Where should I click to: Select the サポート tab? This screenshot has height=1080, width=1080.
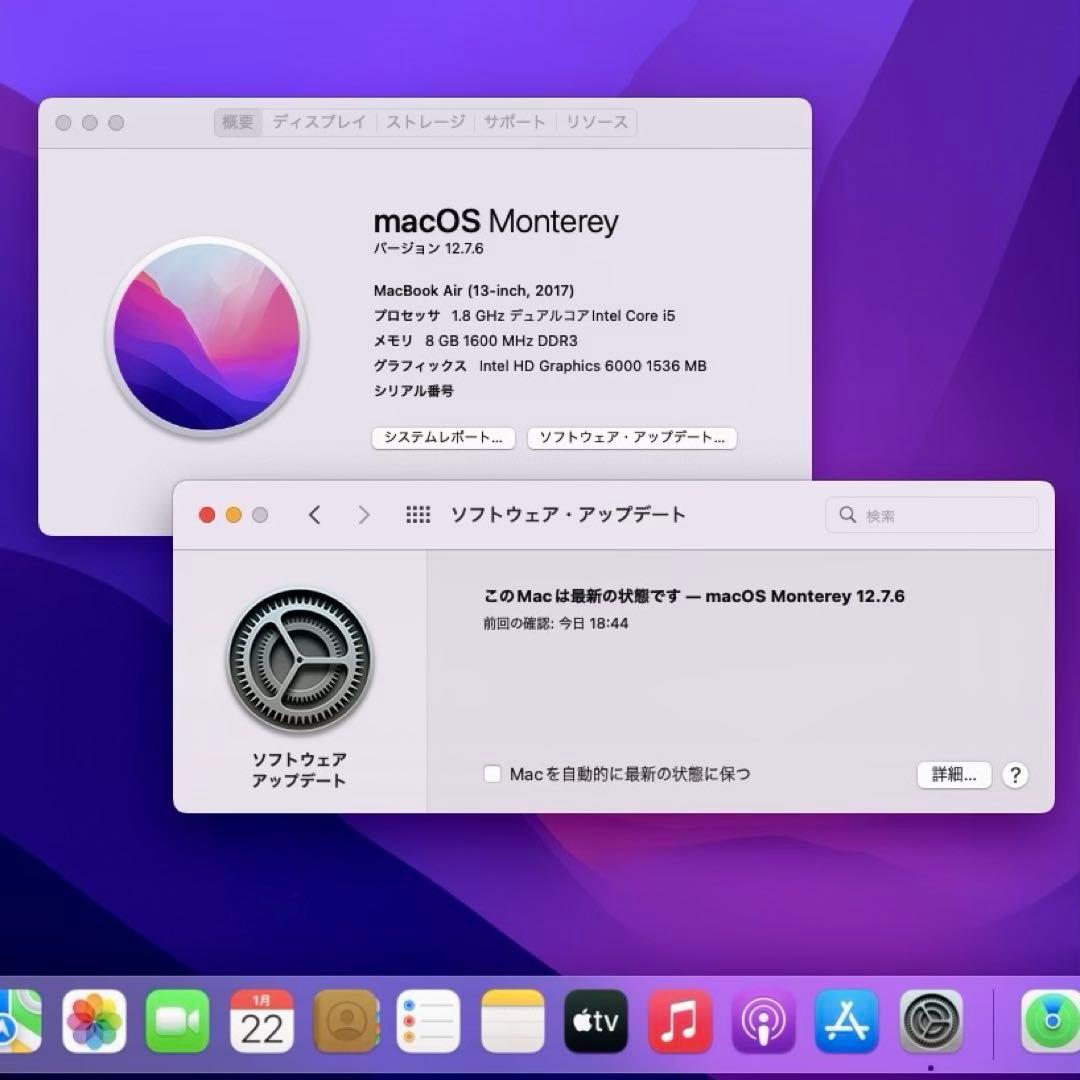pos(514,121)
